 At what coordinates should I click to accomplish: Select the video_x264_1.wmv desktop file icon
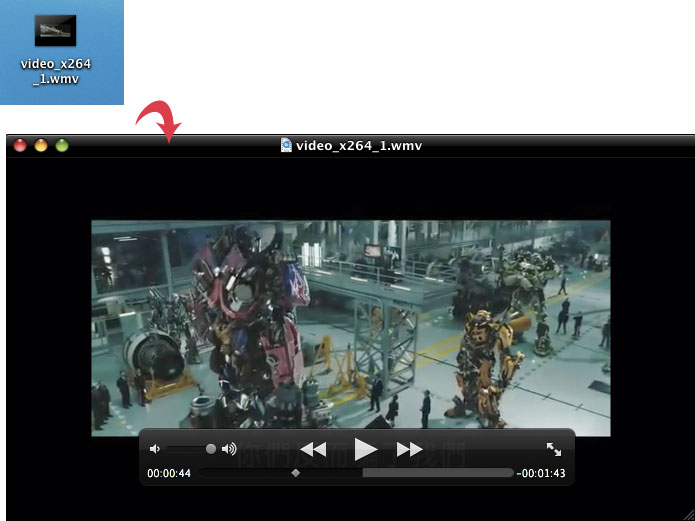(55, 31)
